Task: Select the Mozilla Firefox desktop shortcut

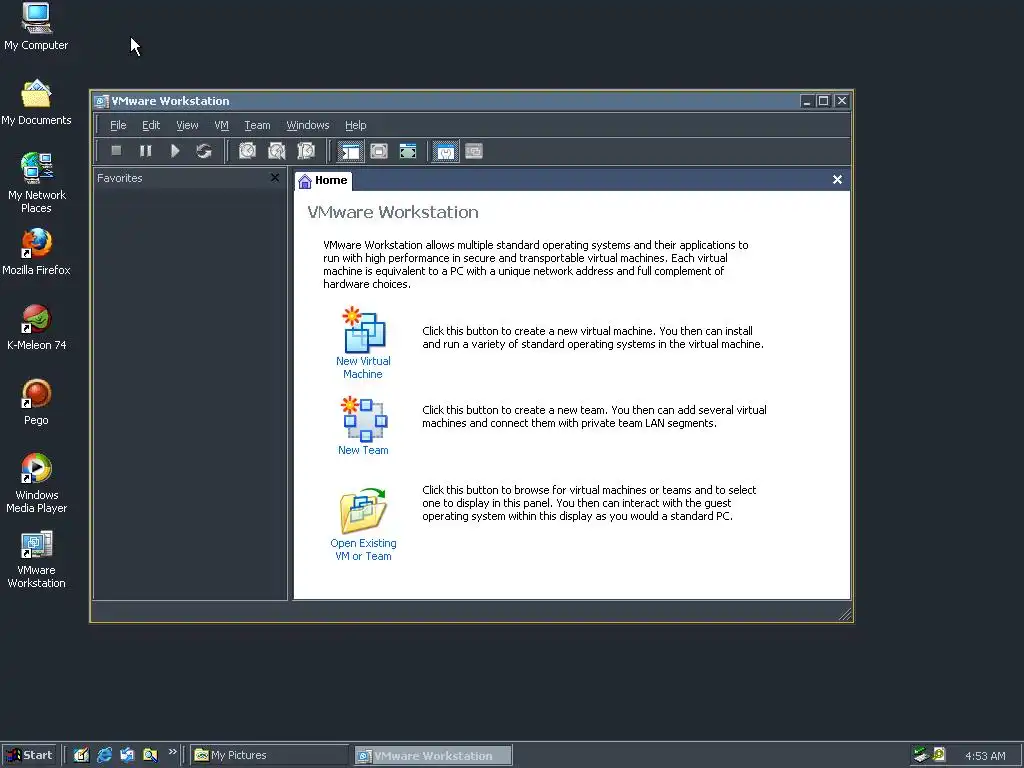Action: pos(36,252)
